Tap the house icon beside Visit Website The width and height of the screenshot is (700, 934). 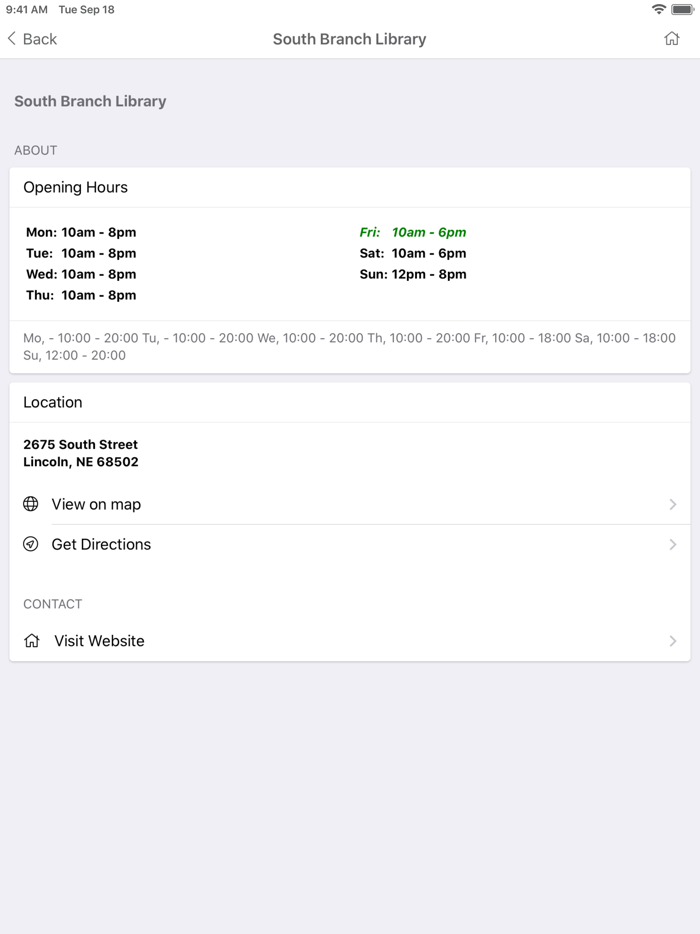(30, 640)
